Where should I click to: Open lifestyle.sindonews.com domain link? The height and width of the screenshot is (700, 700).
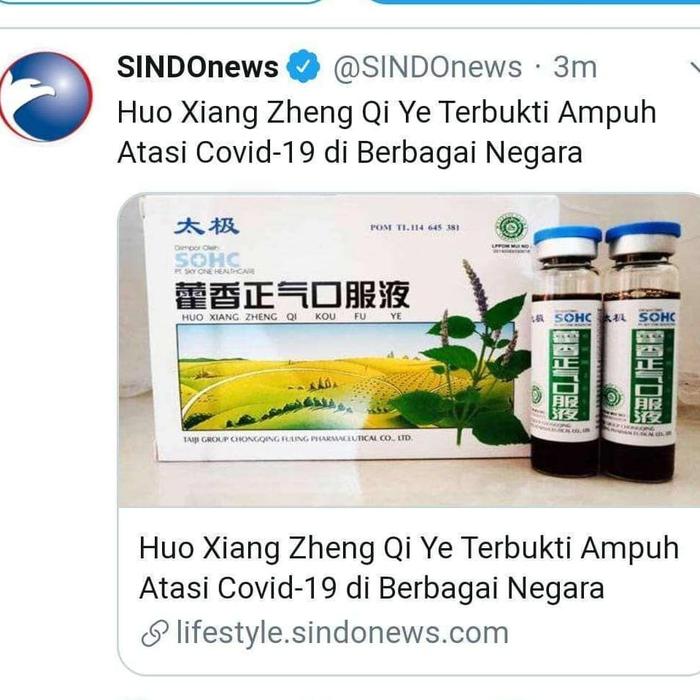coord(342,633)
